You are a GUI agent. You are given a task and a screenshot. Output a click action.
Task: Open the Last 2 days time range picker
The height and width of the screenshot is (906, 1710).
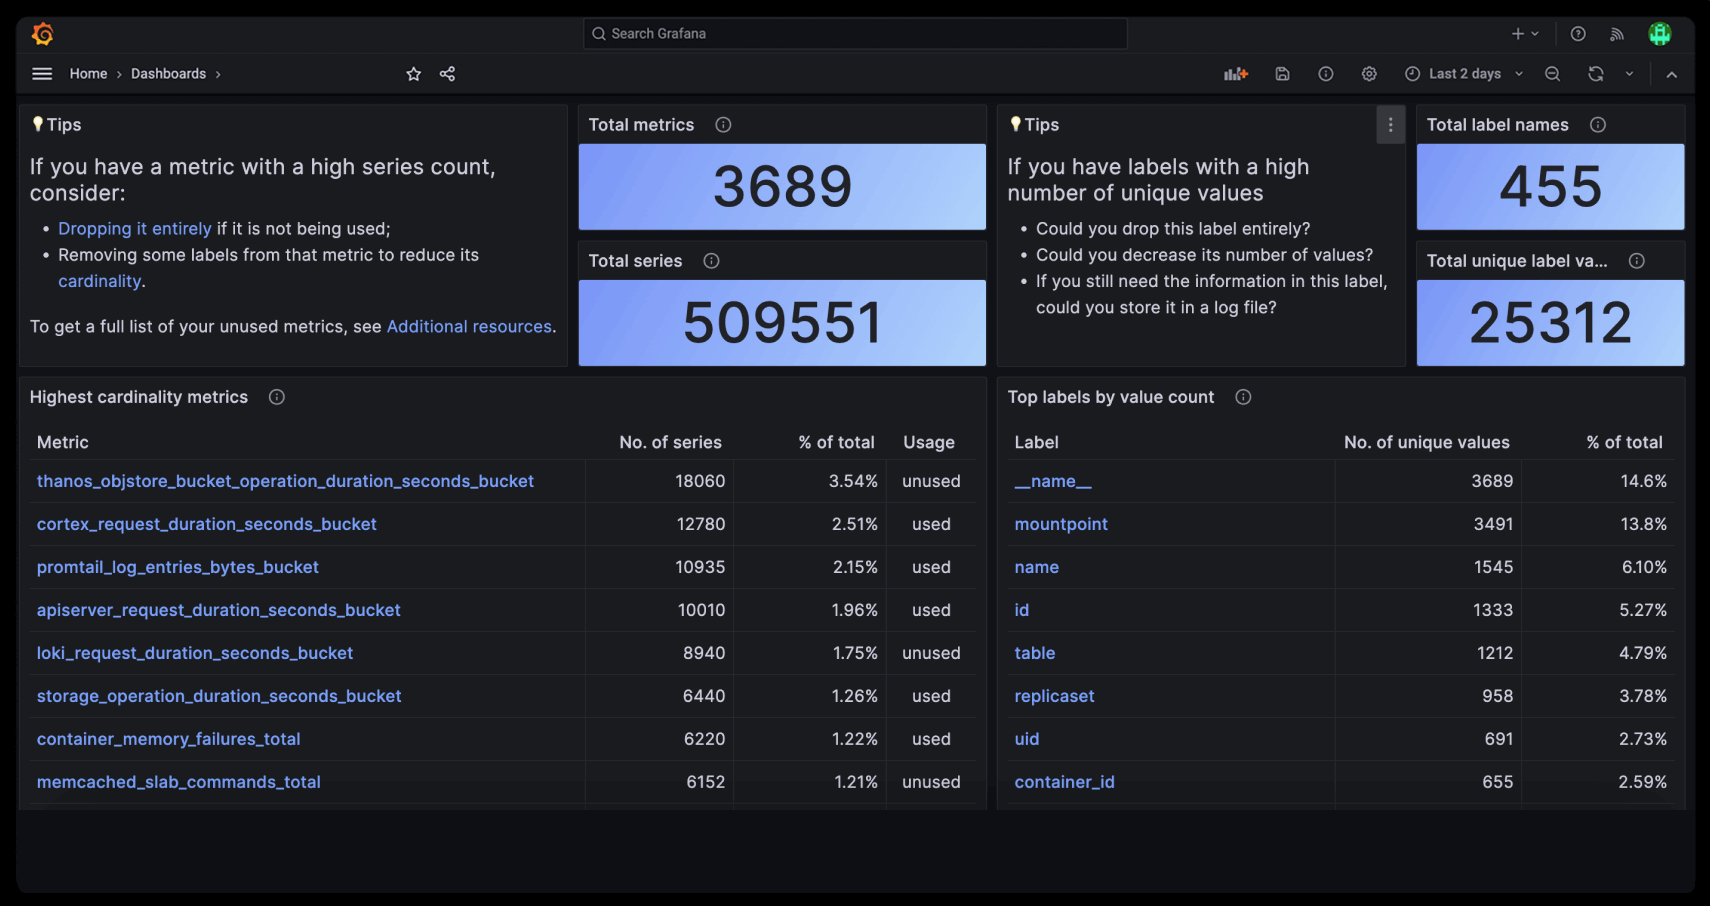click(1463, 73)
